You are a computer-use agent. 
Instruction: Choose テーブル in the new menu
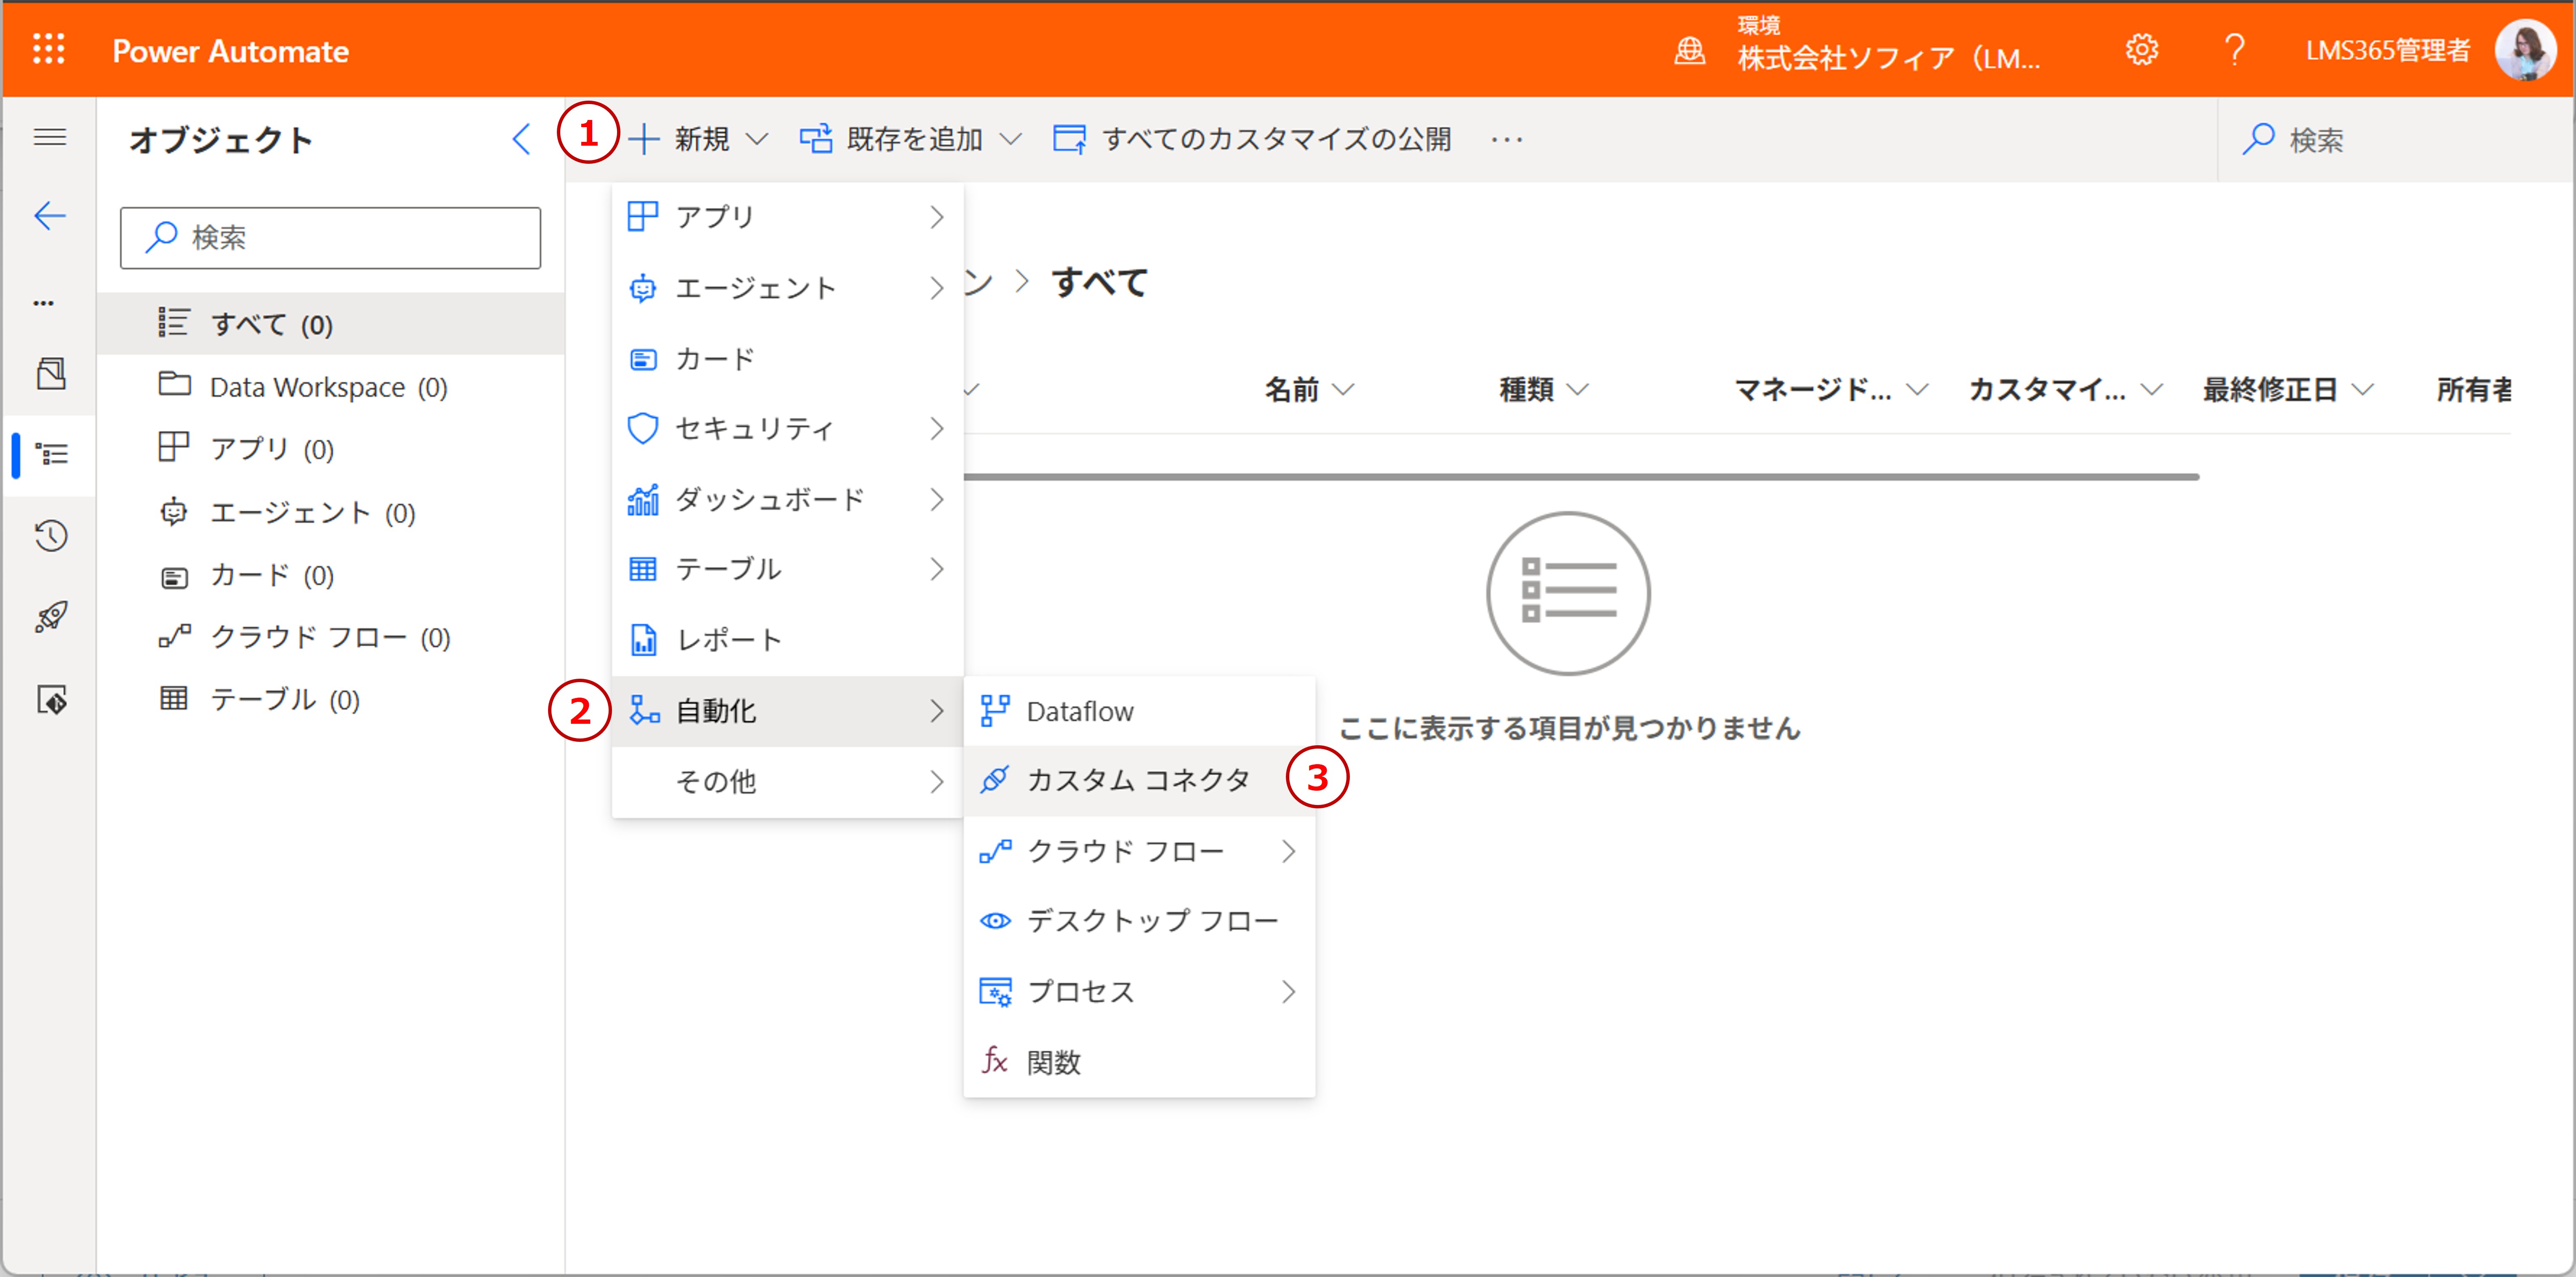(787, 569)
